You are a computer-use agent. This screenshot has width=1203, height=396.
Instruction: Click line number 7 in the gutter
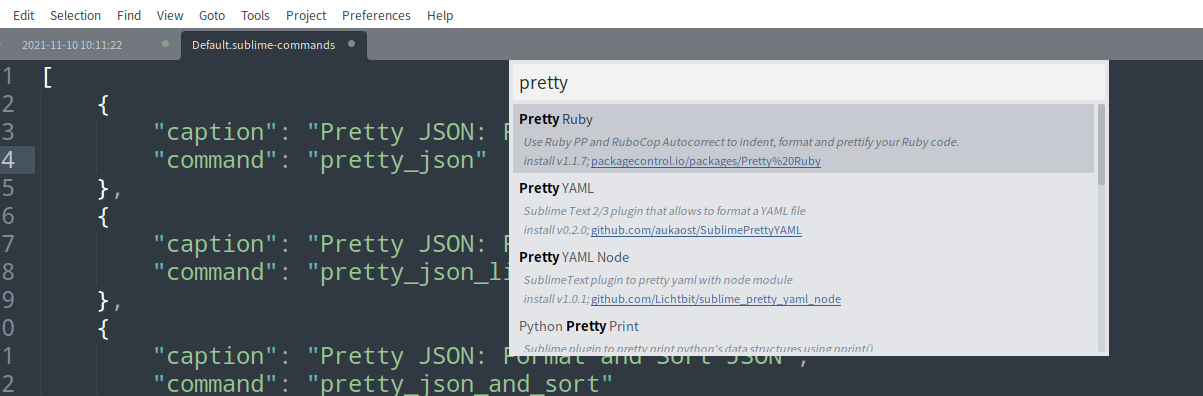(x=8, y=243)
